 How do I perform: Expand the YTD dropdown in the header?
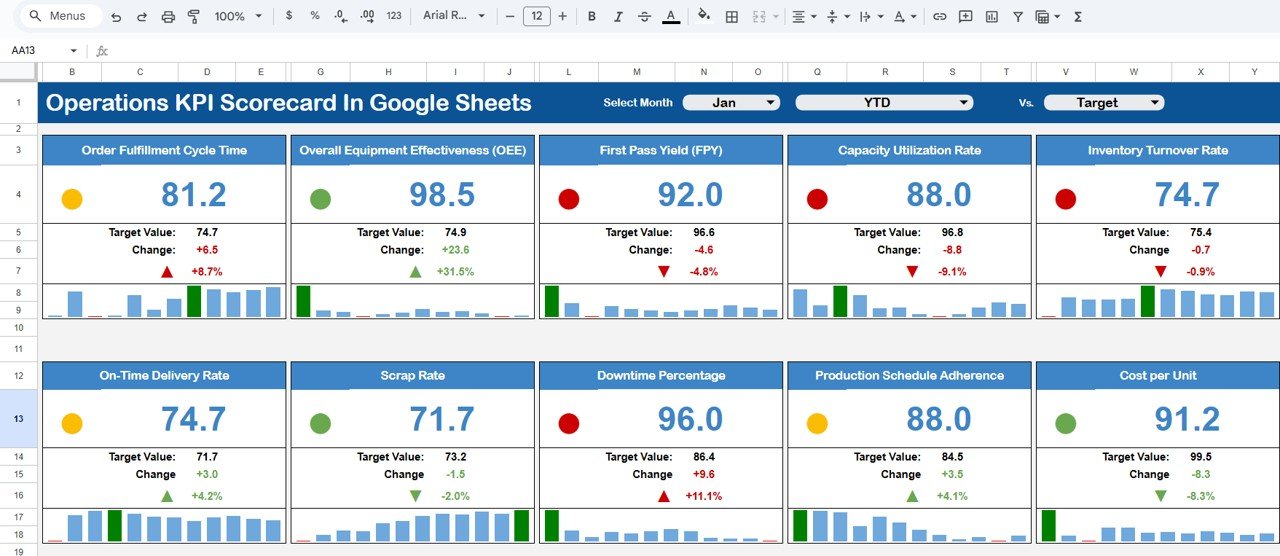pos(884,103)
